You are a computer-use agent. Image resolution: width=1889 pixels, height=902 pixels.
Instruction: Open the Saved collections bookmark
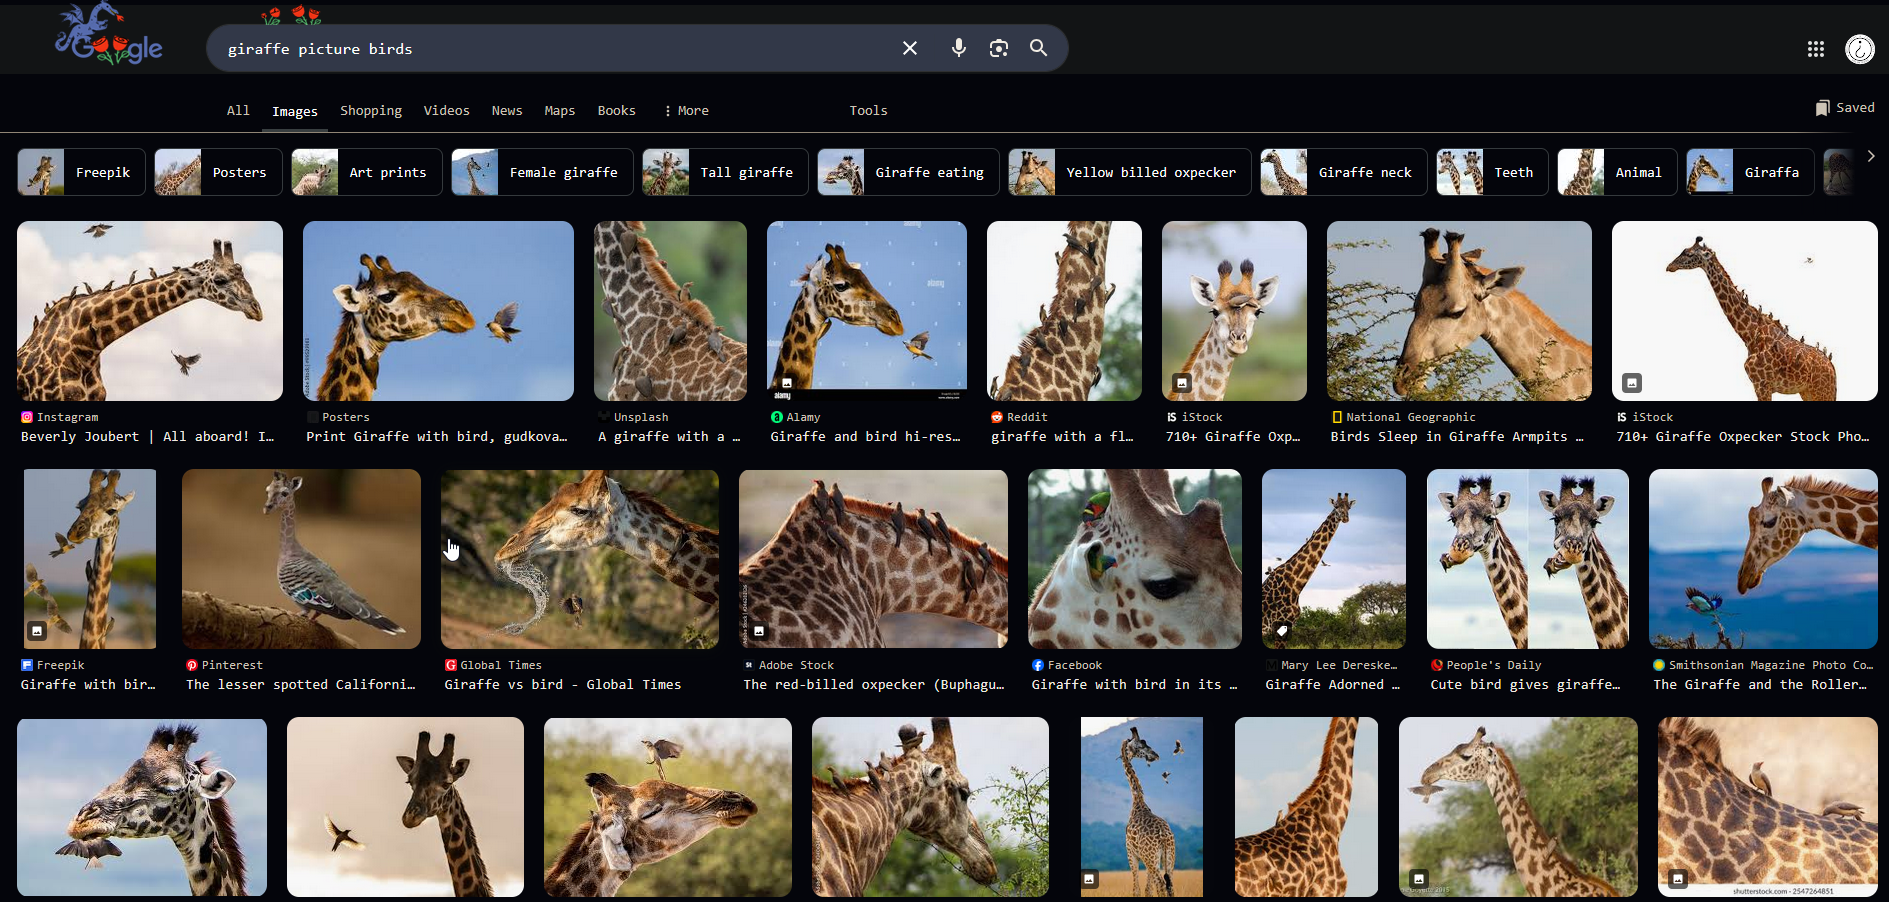click(x=1845, y=108)
